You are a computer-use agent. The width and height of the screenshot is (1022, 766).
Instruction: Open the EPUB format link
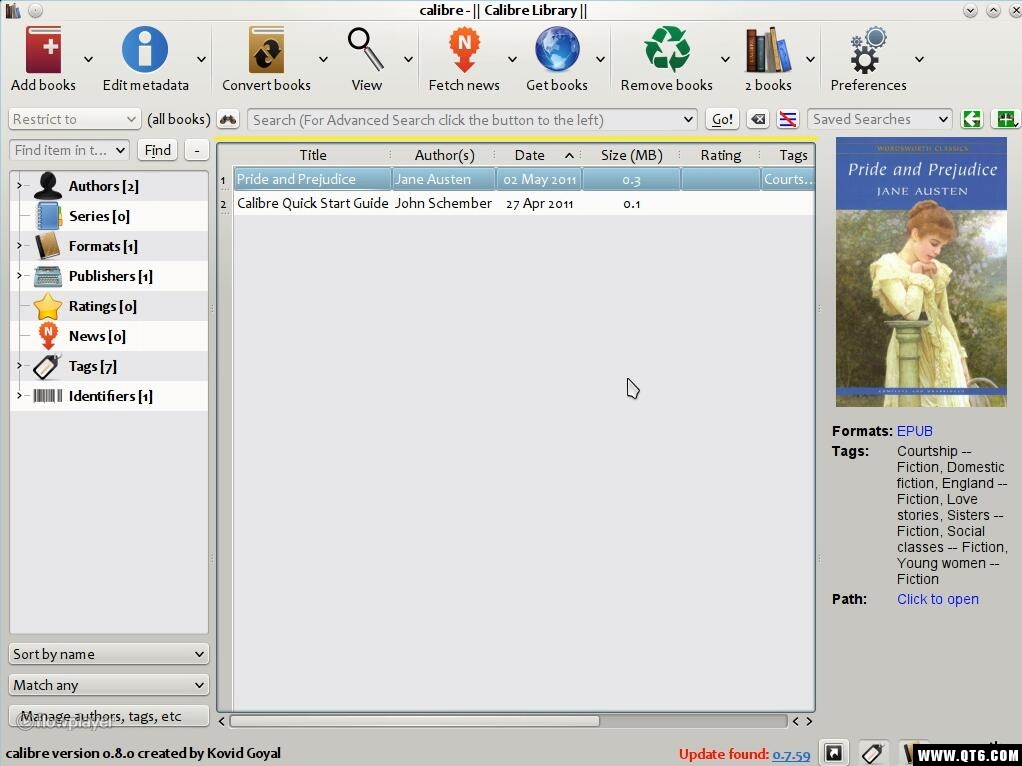(x=914, y=431)
